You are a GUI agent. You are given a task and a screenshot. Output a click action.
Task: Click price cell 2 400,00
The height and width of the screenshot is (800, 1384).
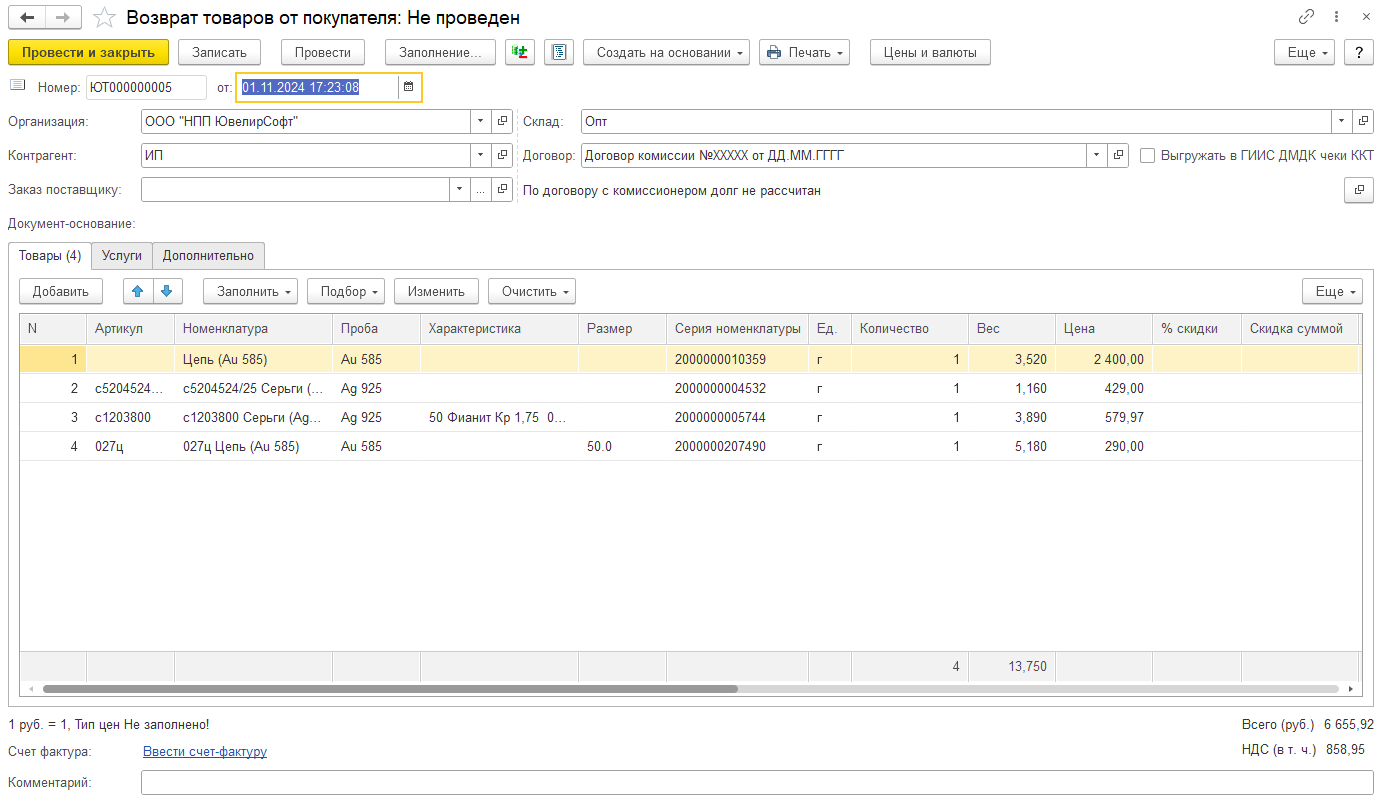click(1104, 359)
